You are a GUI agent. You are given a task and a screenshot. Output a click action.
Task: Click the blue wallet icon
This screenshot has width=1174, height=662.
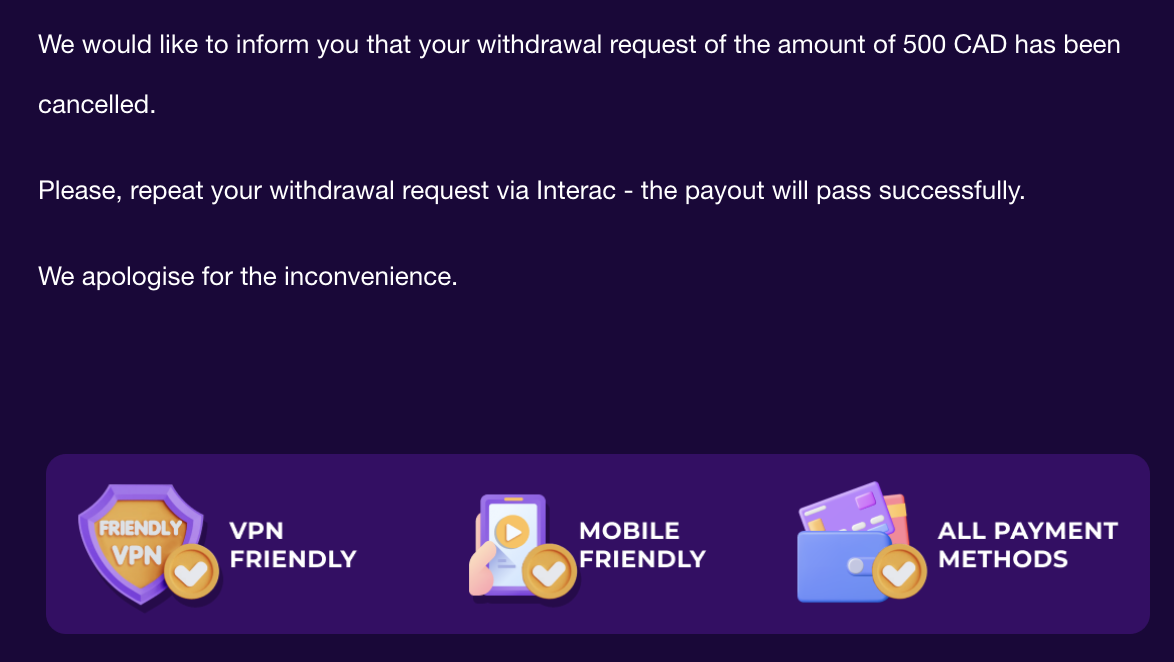838,565
